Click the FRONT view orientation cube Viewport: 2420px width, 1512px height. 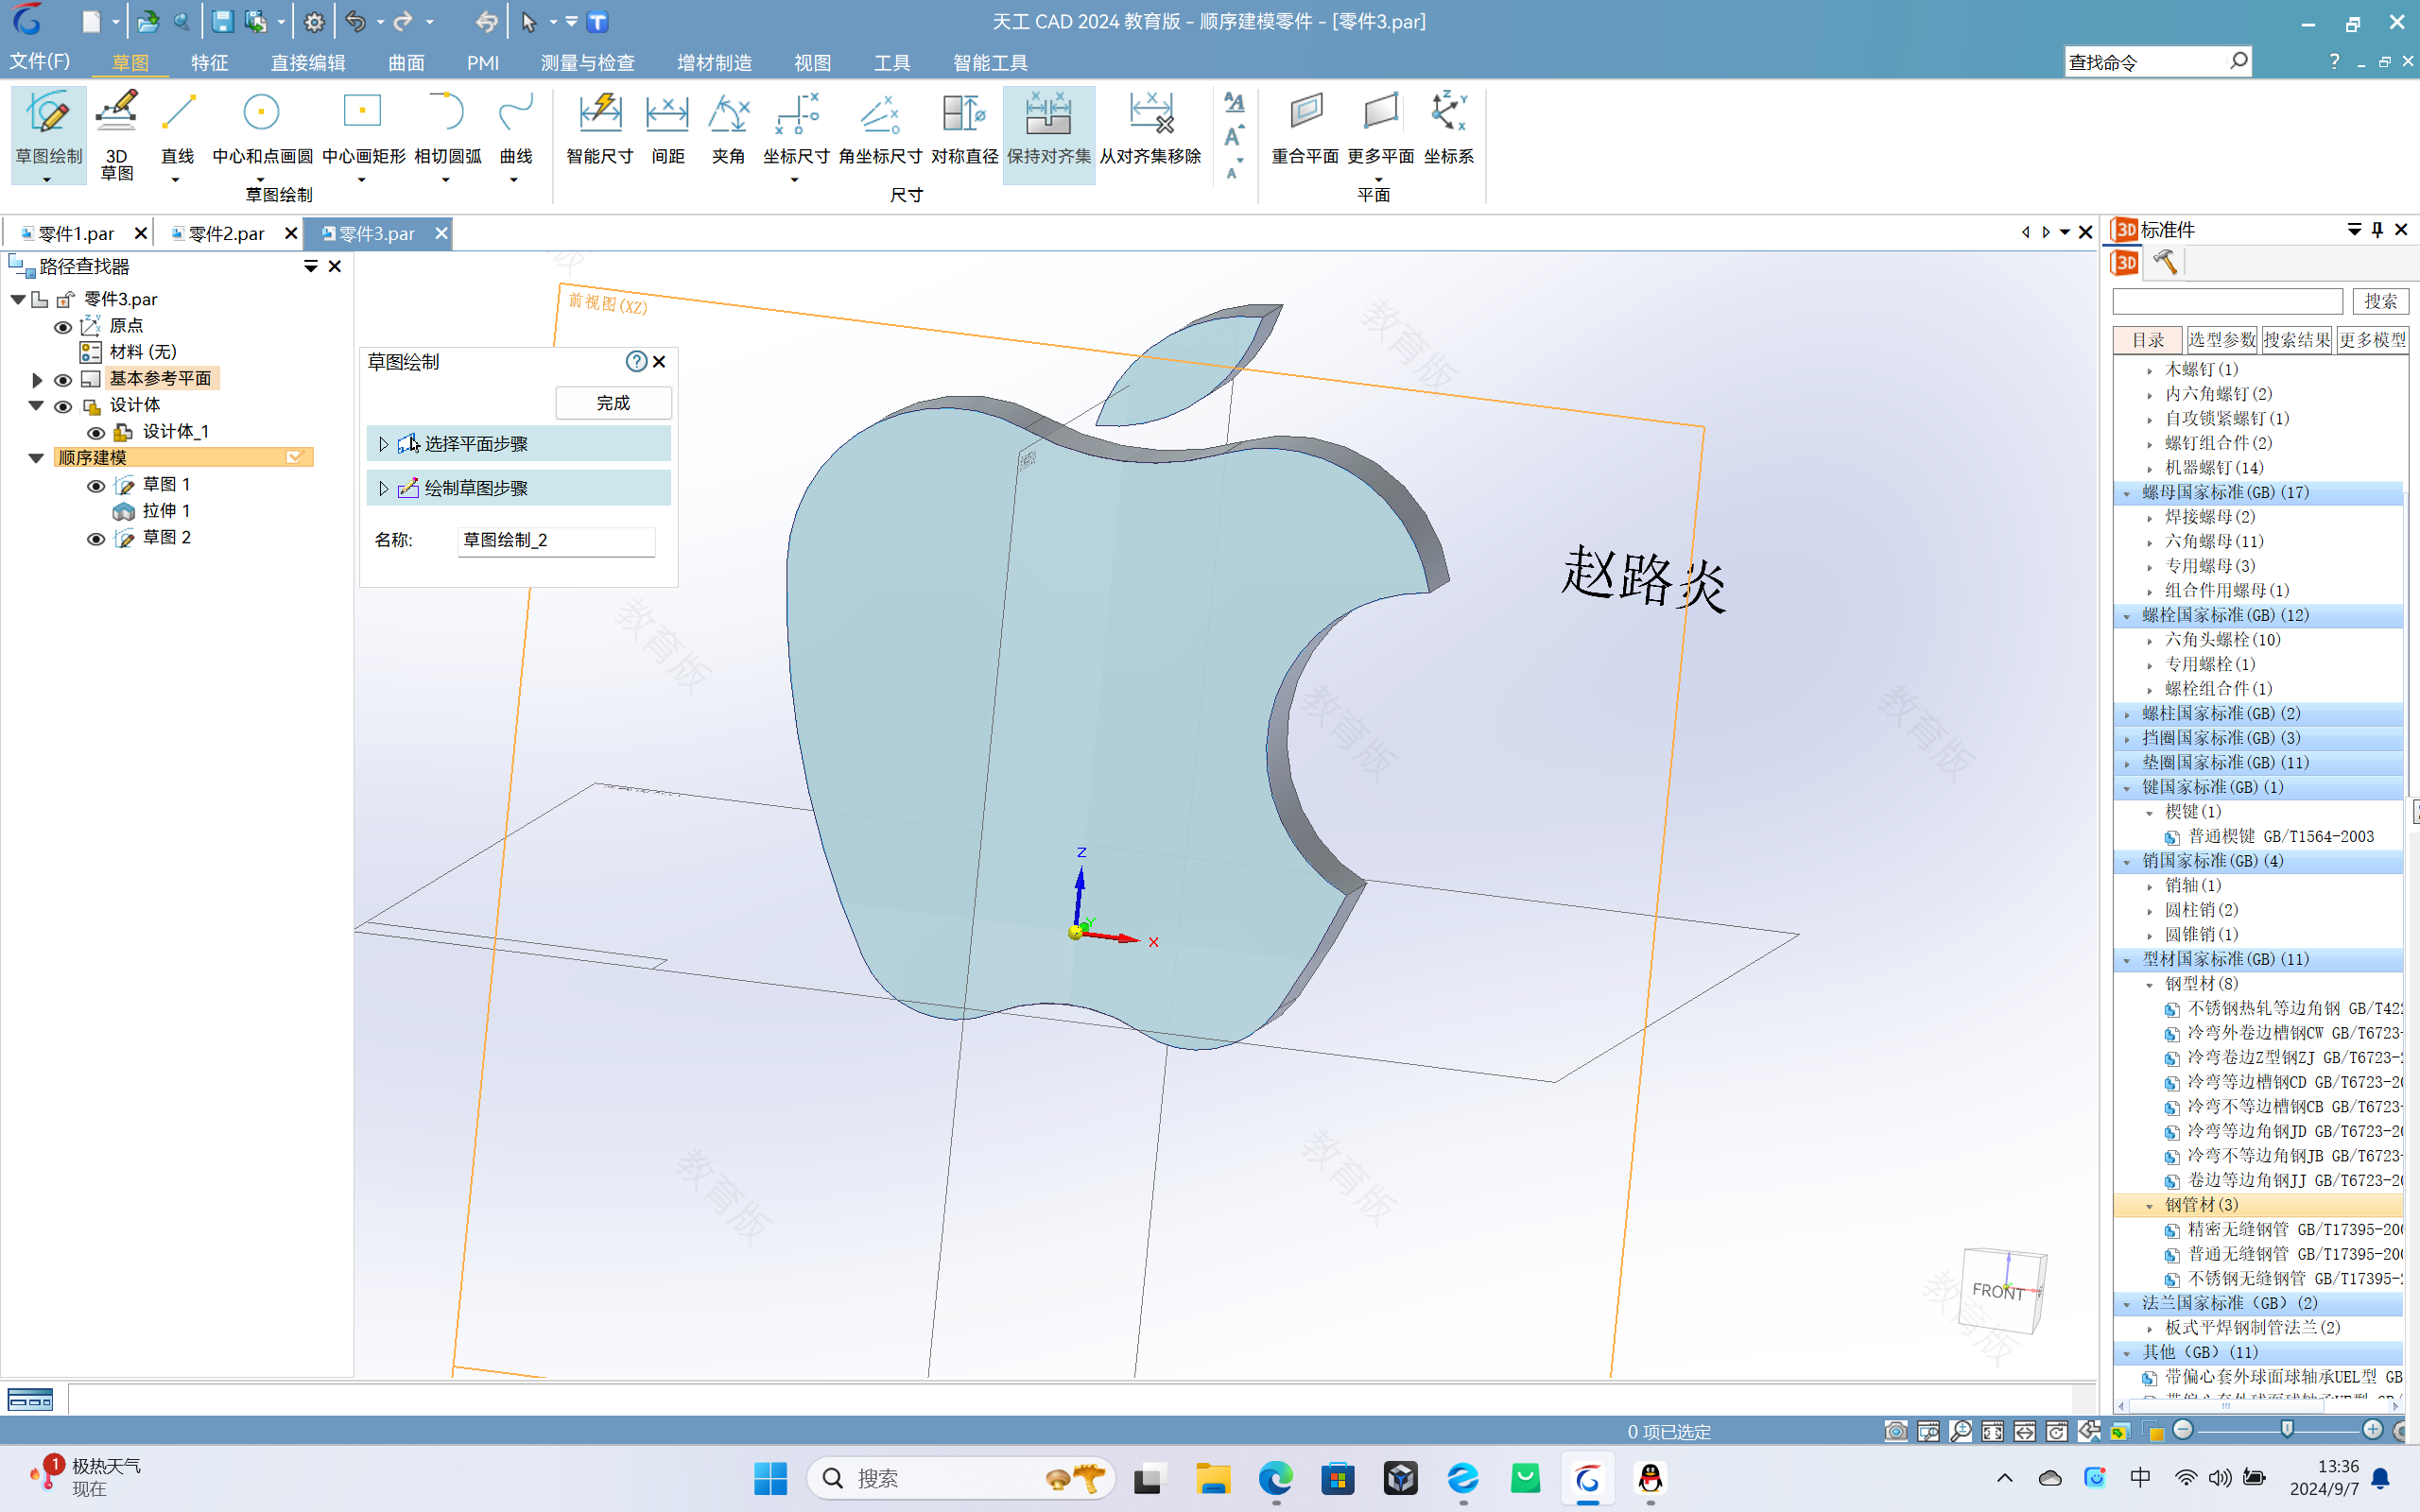pos(2003,1290)
